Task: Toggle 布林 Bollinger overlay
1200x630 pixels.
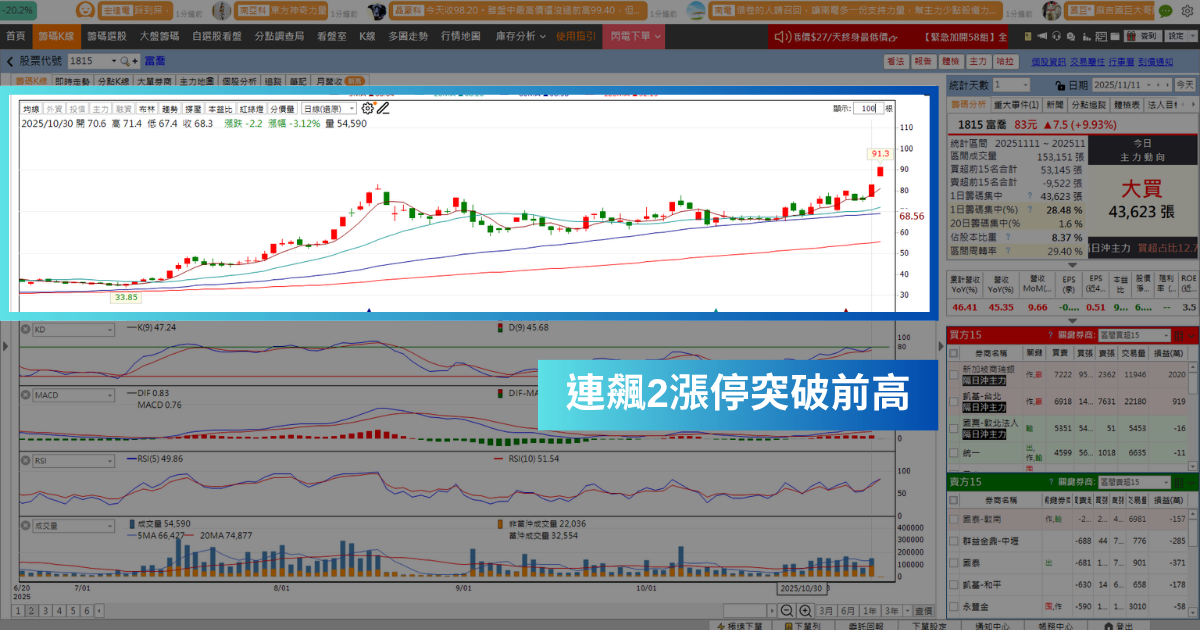Action: [147, 109]
